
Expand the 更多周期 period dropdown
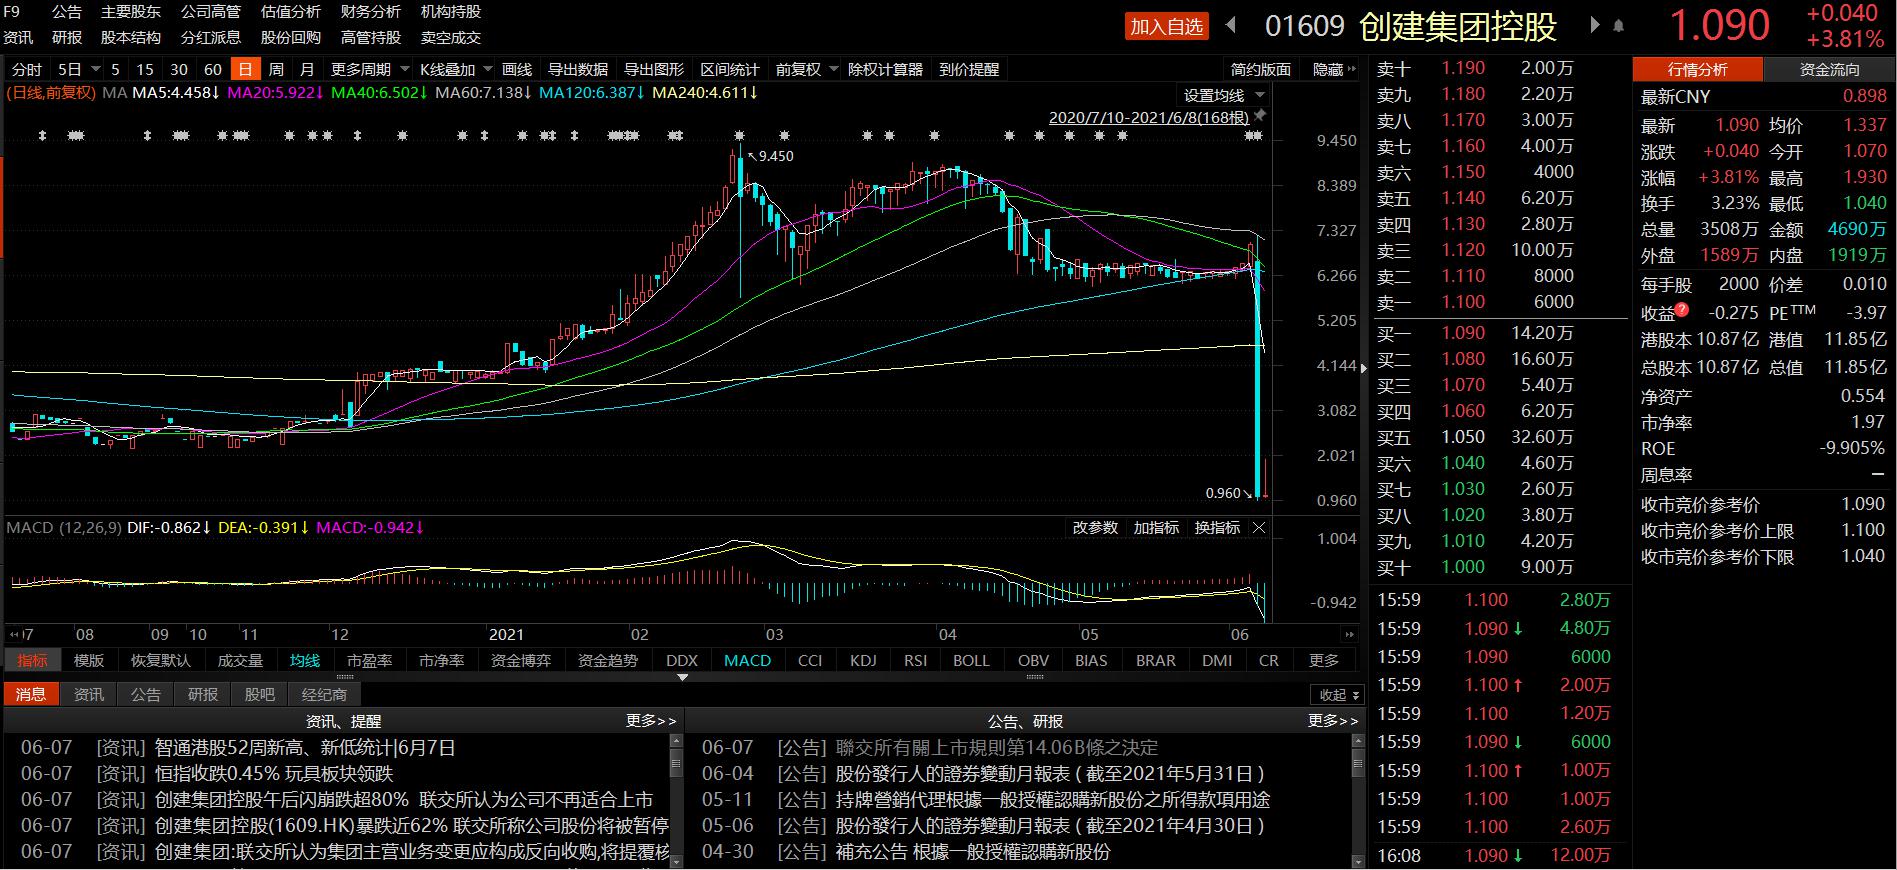[405, 69]
